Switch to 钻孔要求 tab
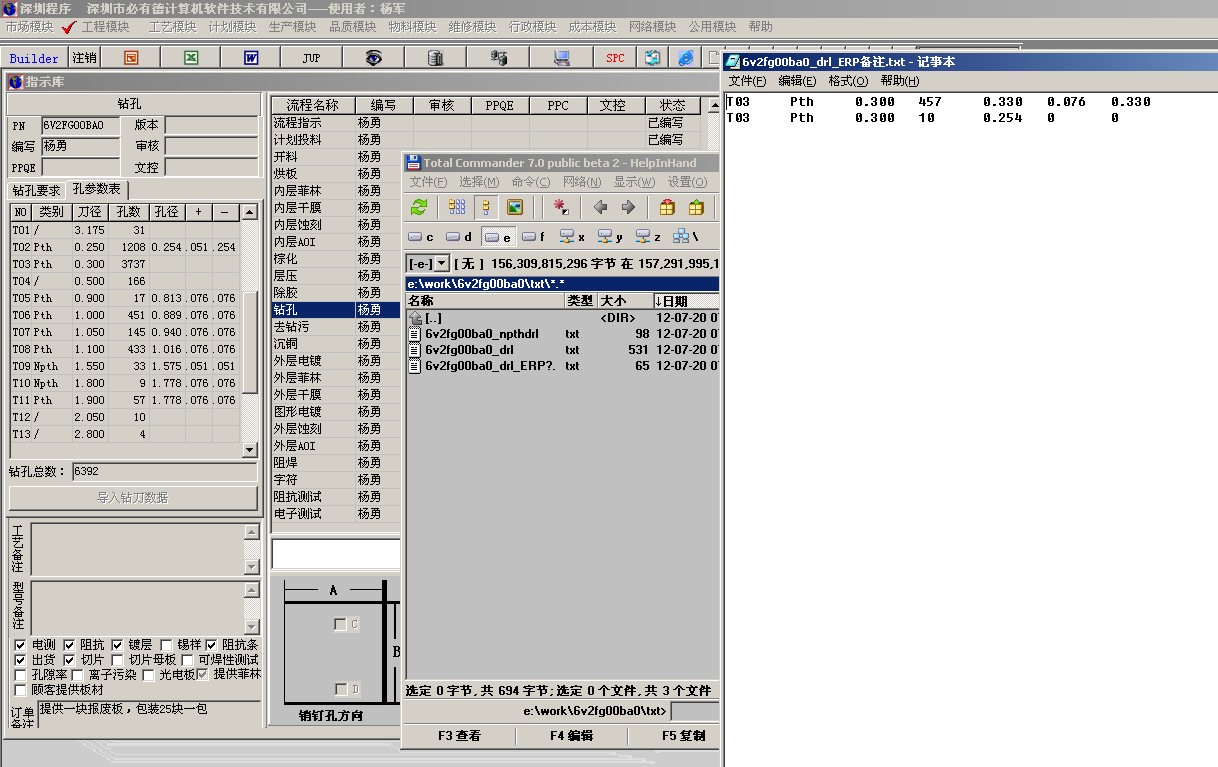This screenshot has height=767, width=1218. tap(37, 190)
